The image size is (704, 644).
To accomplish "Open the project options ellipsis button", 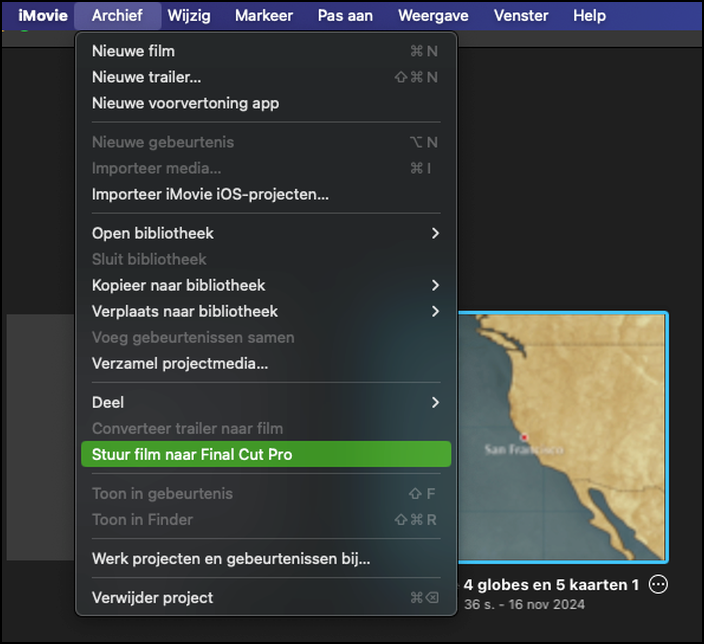I will pos(658,585).
